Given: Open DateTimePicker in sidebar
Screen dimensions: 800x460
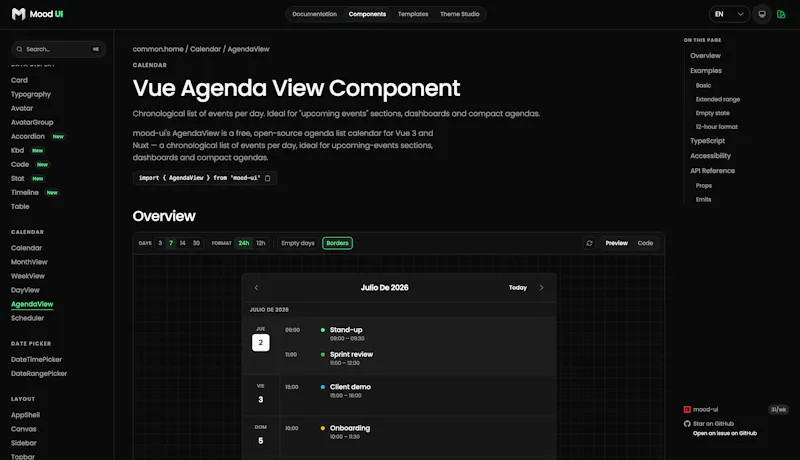Looking at the screenshot, I should coord(36,360).
